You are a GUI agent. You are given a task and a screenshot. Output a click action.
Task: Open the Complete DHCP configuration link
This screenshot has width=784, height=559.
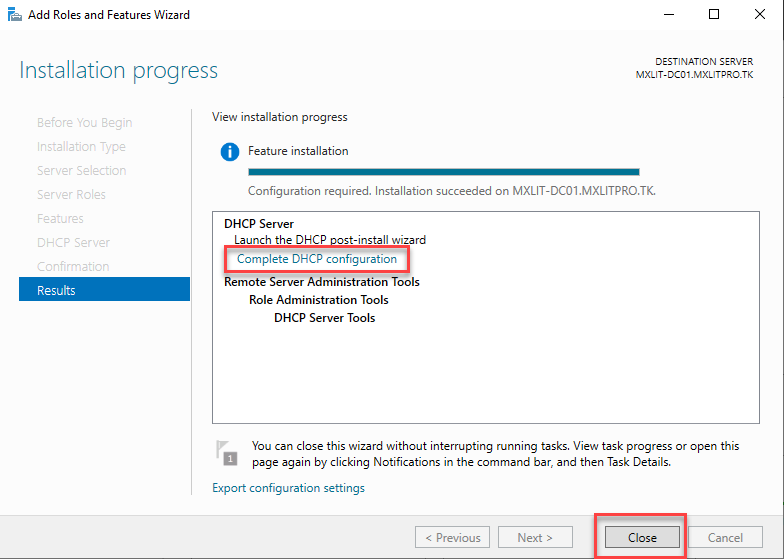316,259
